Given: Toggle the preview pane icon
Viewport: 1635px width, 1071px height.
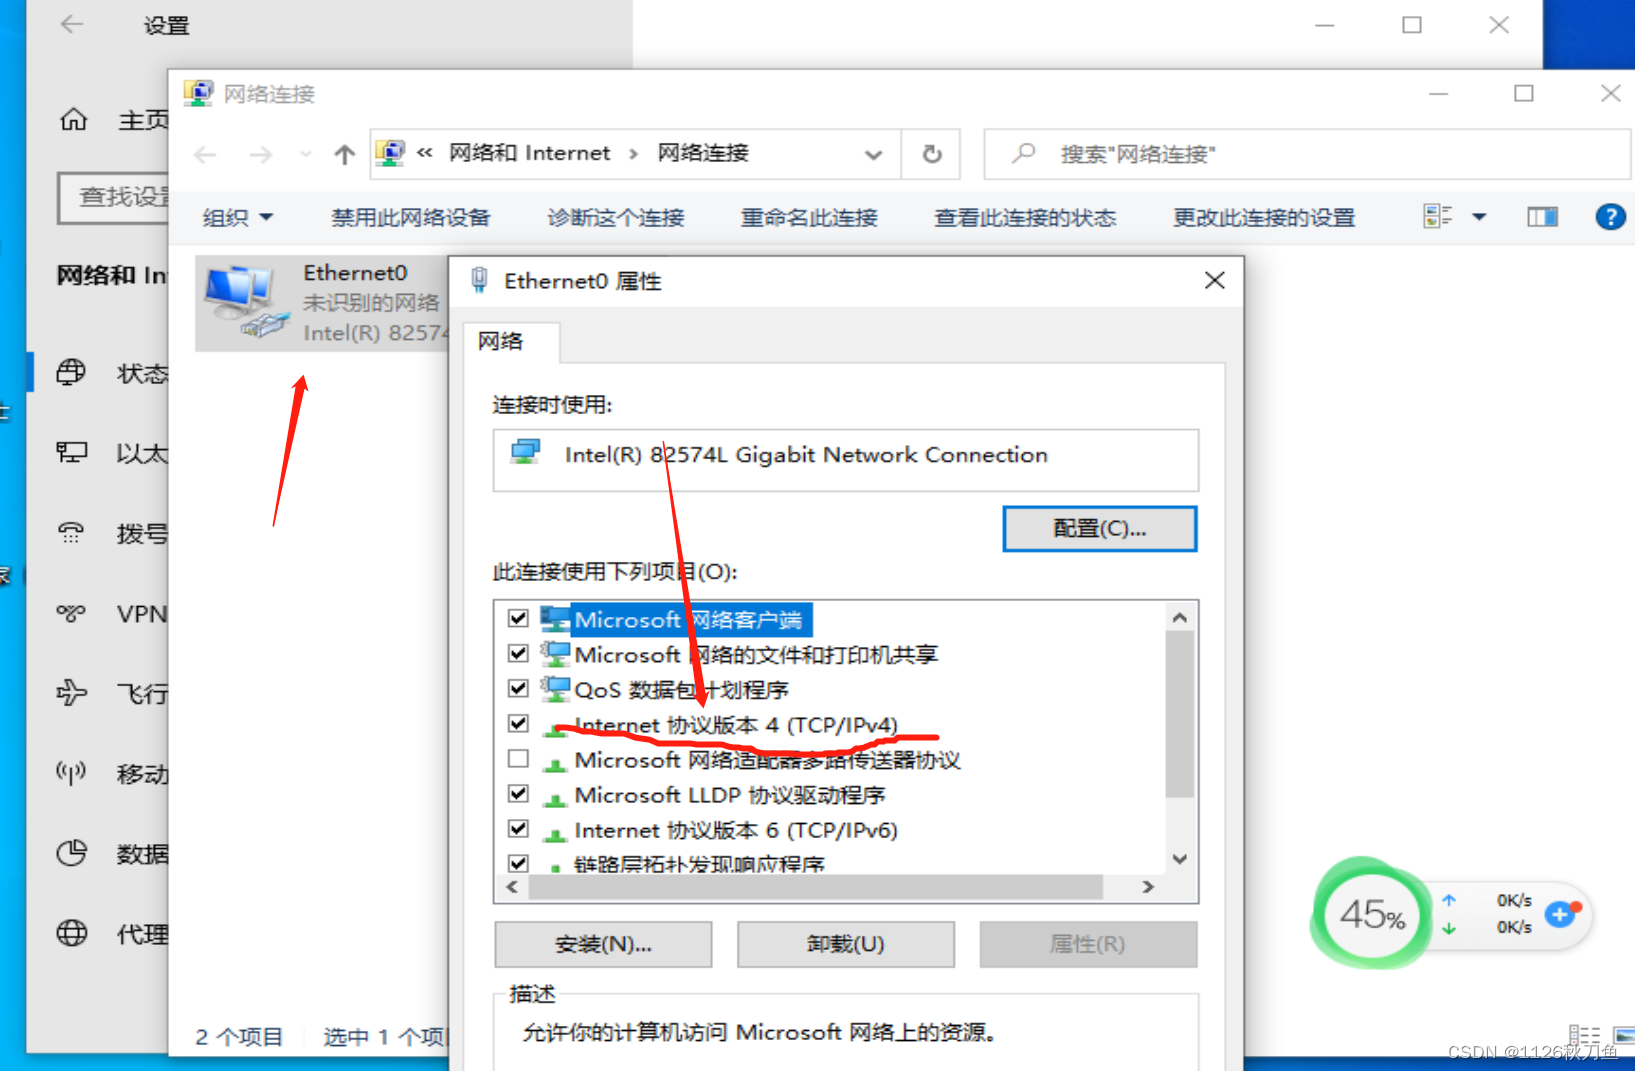Looking at the screenshot, I should [x=1542, y=216].
